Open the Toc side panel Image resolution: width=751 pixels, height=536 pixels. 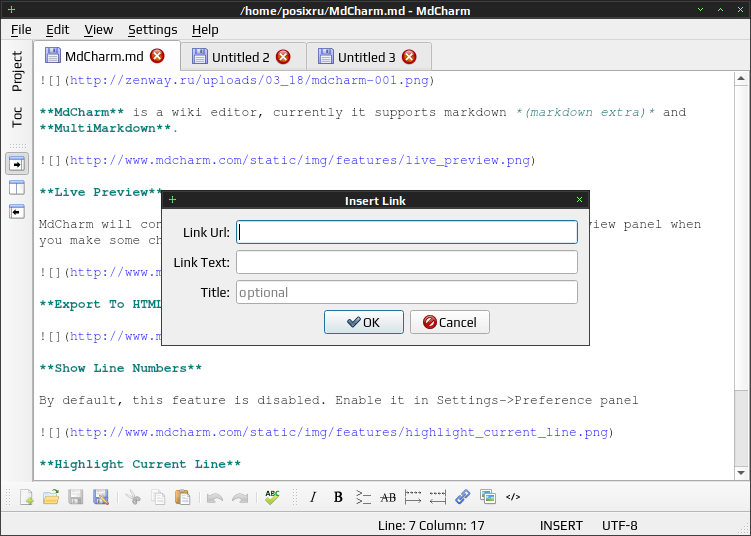pyautogui.click(x=17, y=117)
